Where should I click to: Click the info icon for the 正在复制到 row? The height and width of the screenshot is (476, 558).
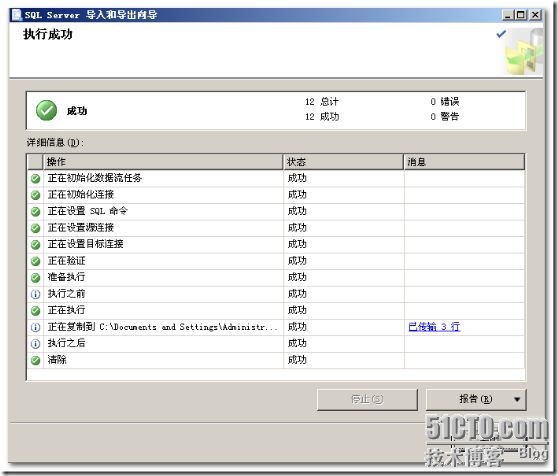35,327
